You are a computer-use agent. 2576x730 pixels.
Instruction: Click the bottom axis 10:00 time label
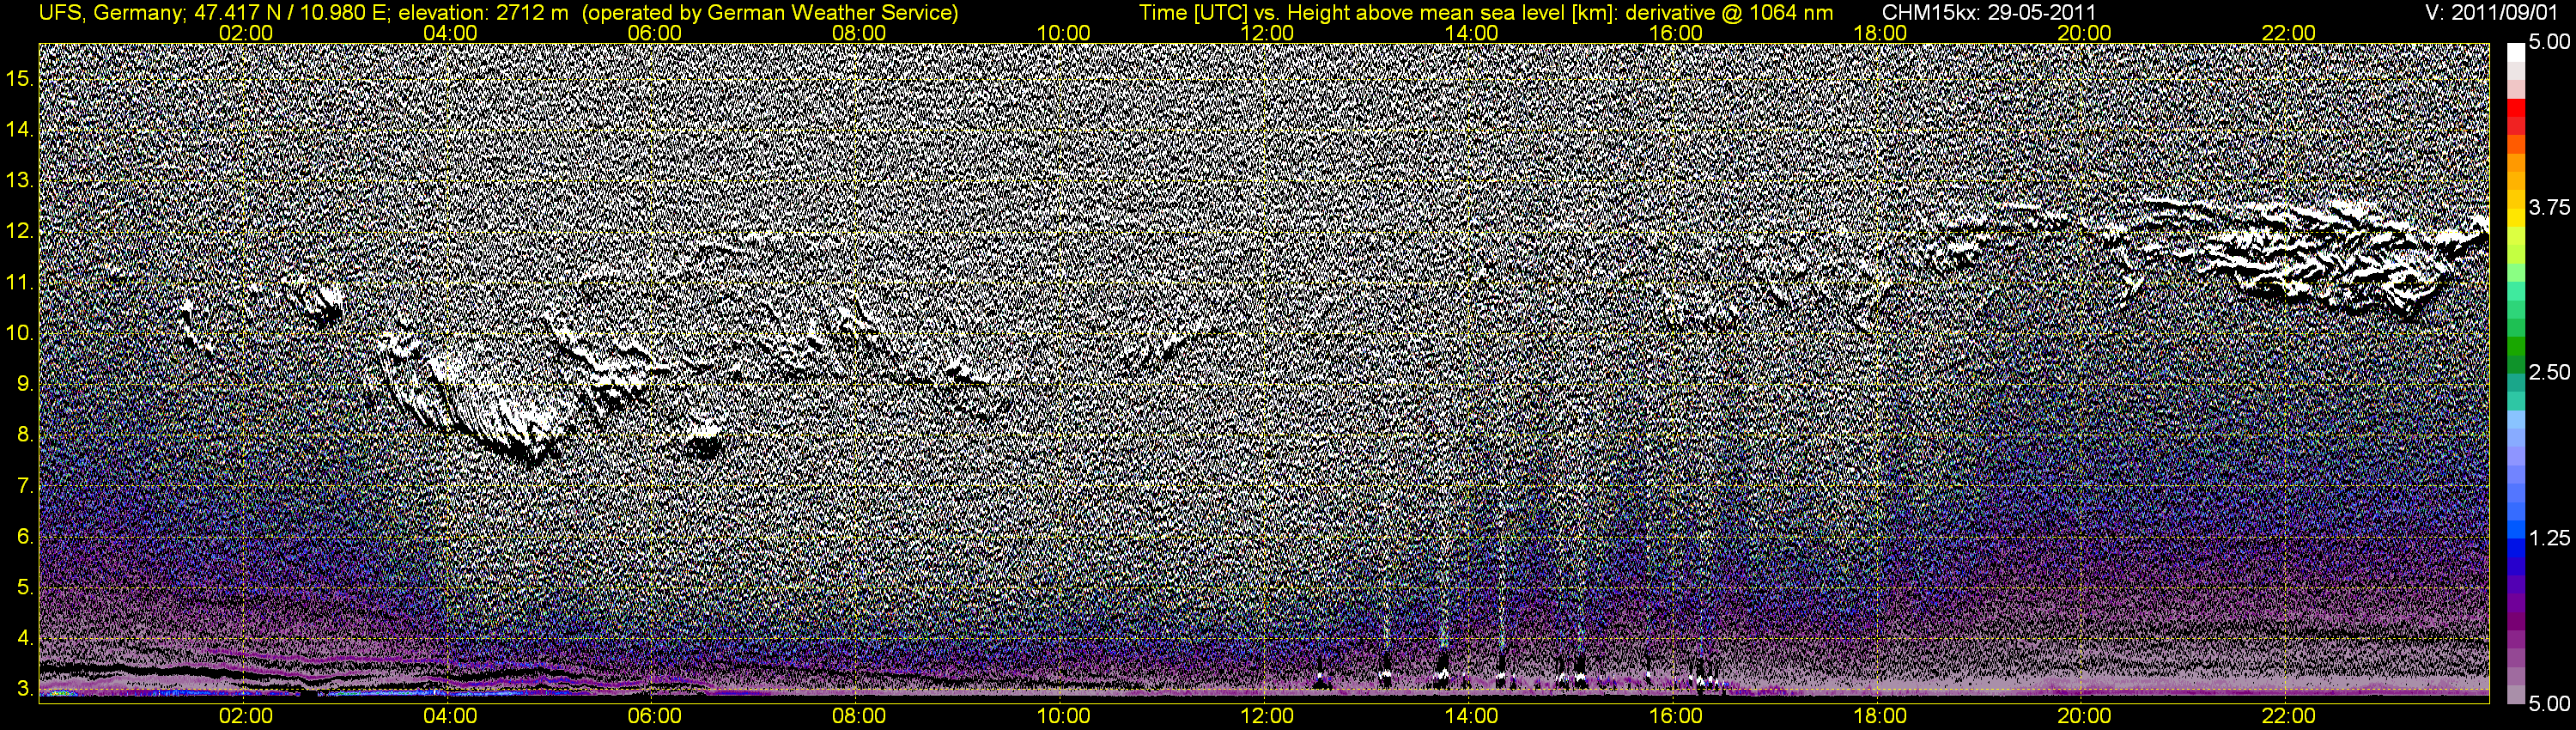click(1063, 716)
